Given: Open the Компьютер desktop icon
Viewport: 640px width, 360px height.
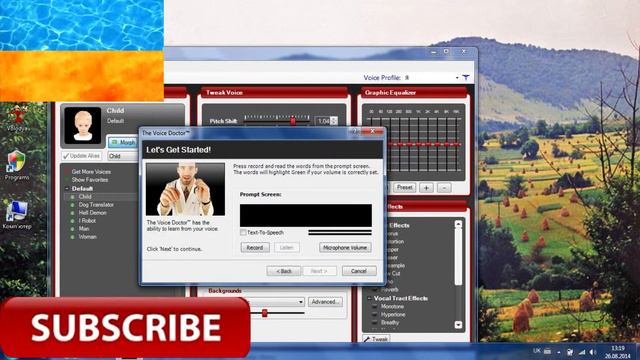Looking at the screenshot, I should coord(17,215).
